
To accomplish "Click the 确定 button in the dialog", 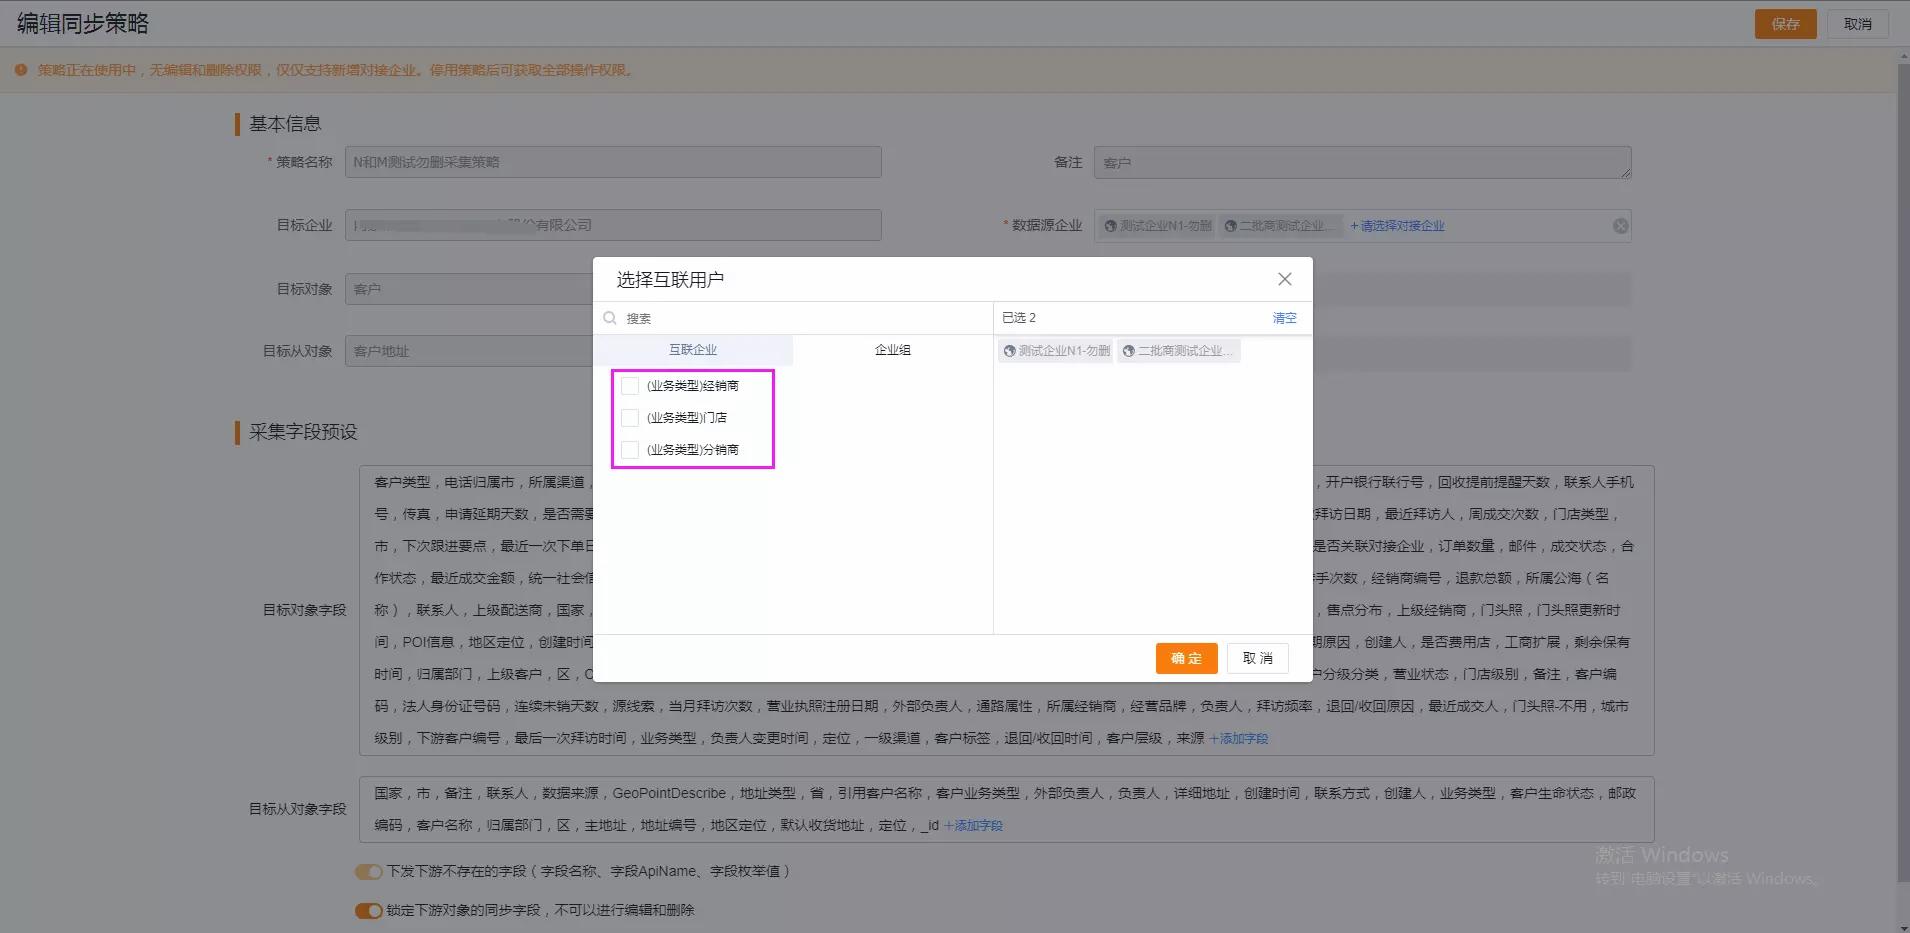I will pyautogui.click(x=1186, y=658).
